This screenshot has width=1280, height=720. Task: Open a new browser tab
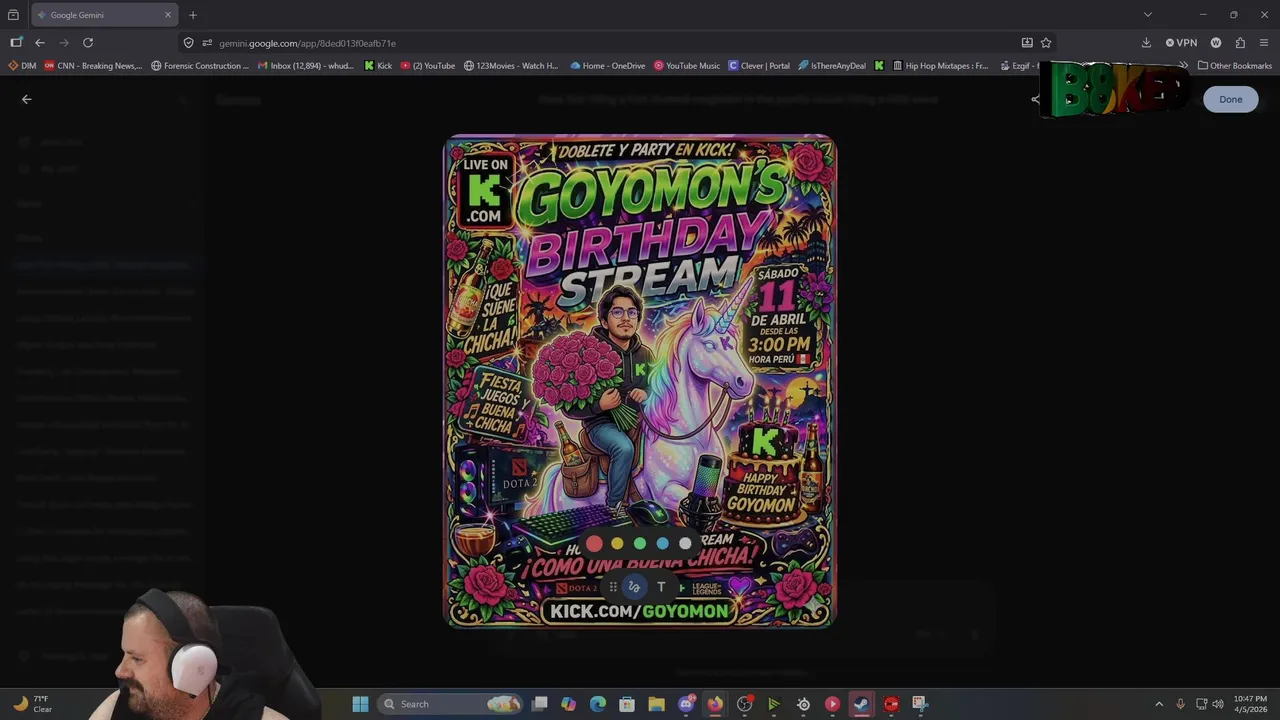click(193, 15)
